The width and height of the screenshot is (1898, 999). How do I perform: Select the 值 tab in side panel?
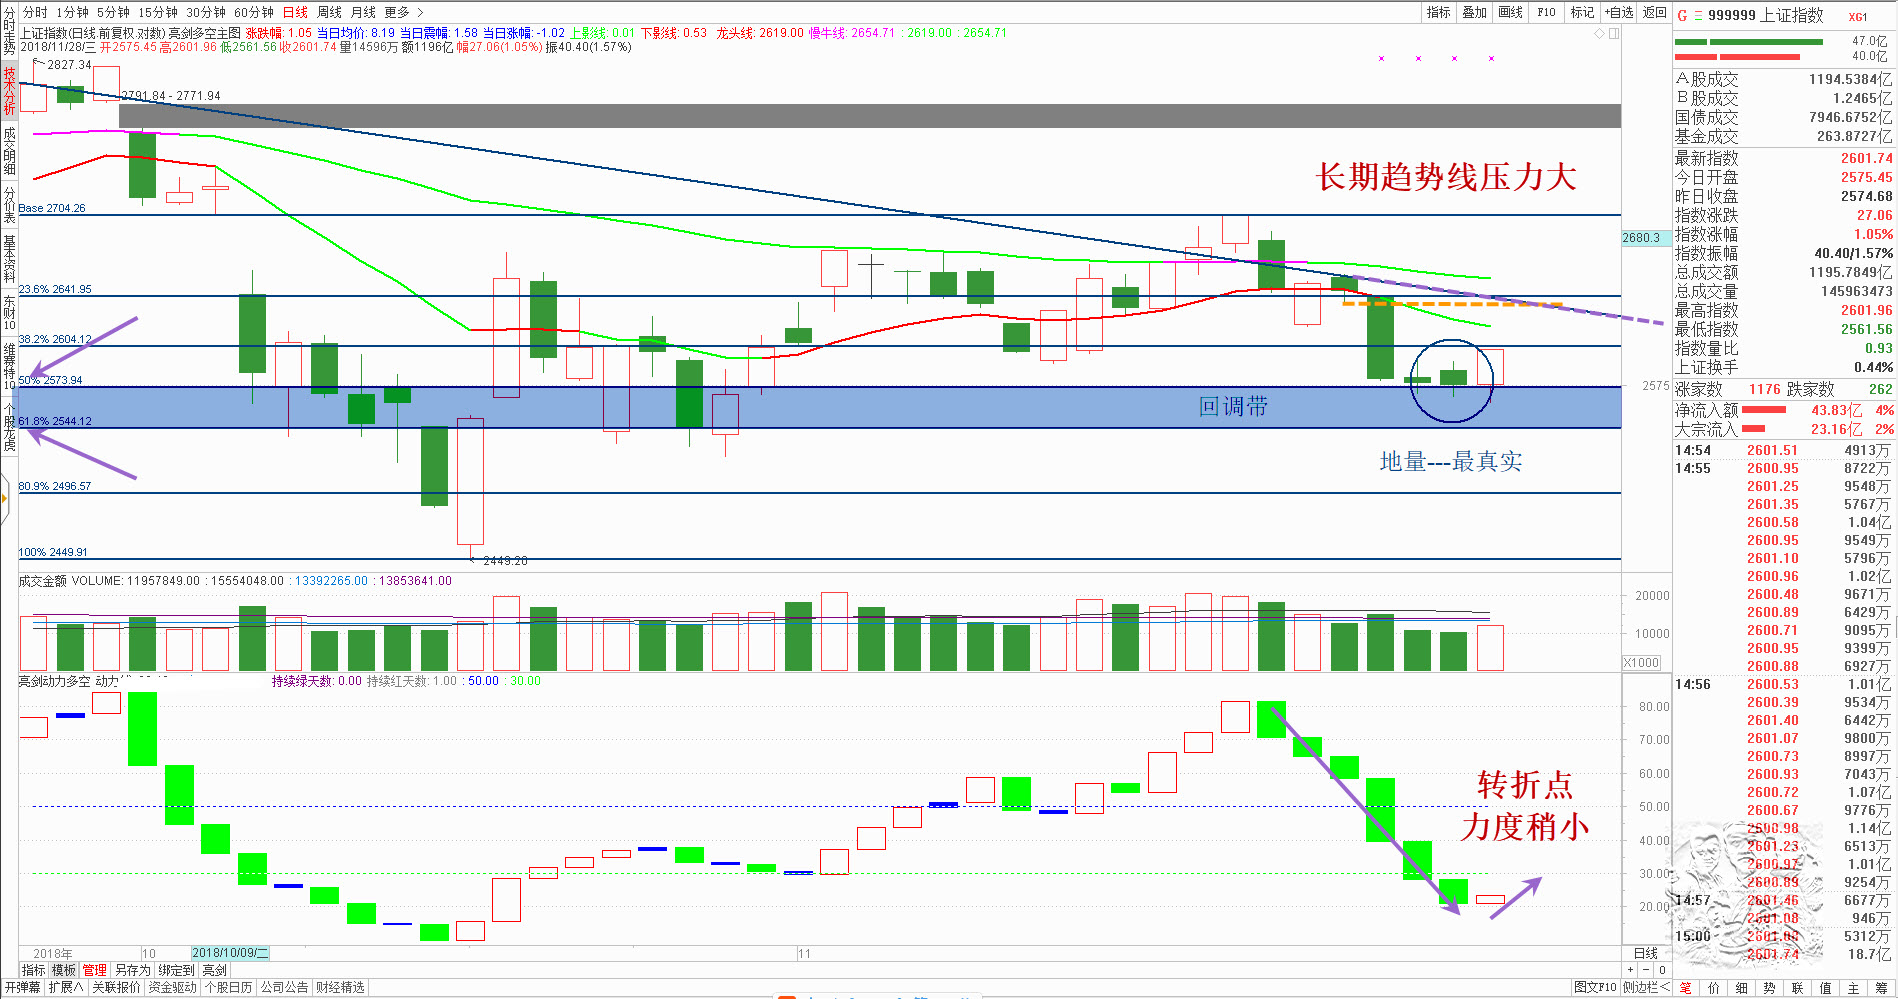(x=1826, y=988)
